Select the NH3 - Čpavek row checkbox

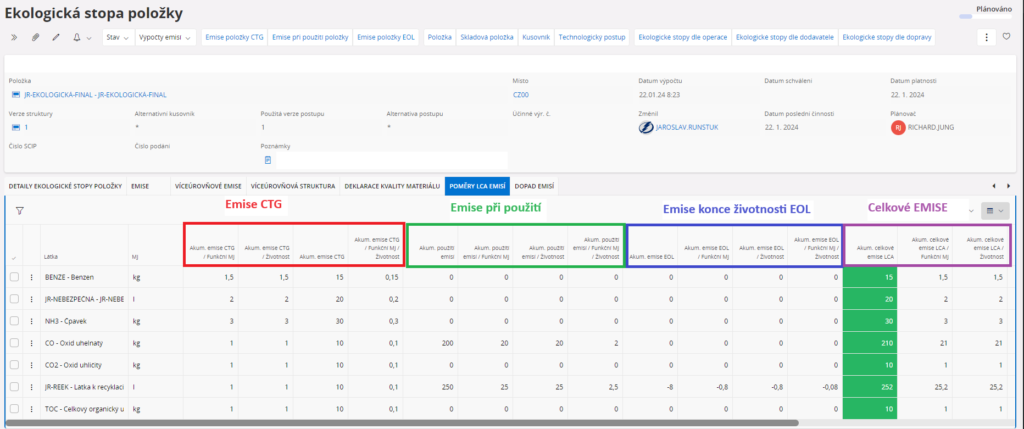14,320
